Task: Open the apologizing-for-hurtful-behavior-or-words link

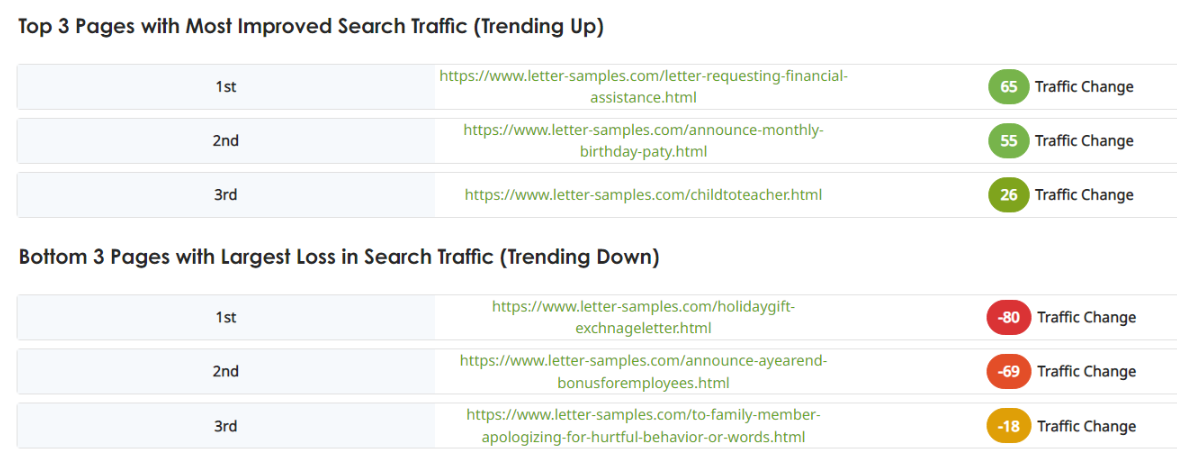Action: pyautogui.click(x=643, y=426)
